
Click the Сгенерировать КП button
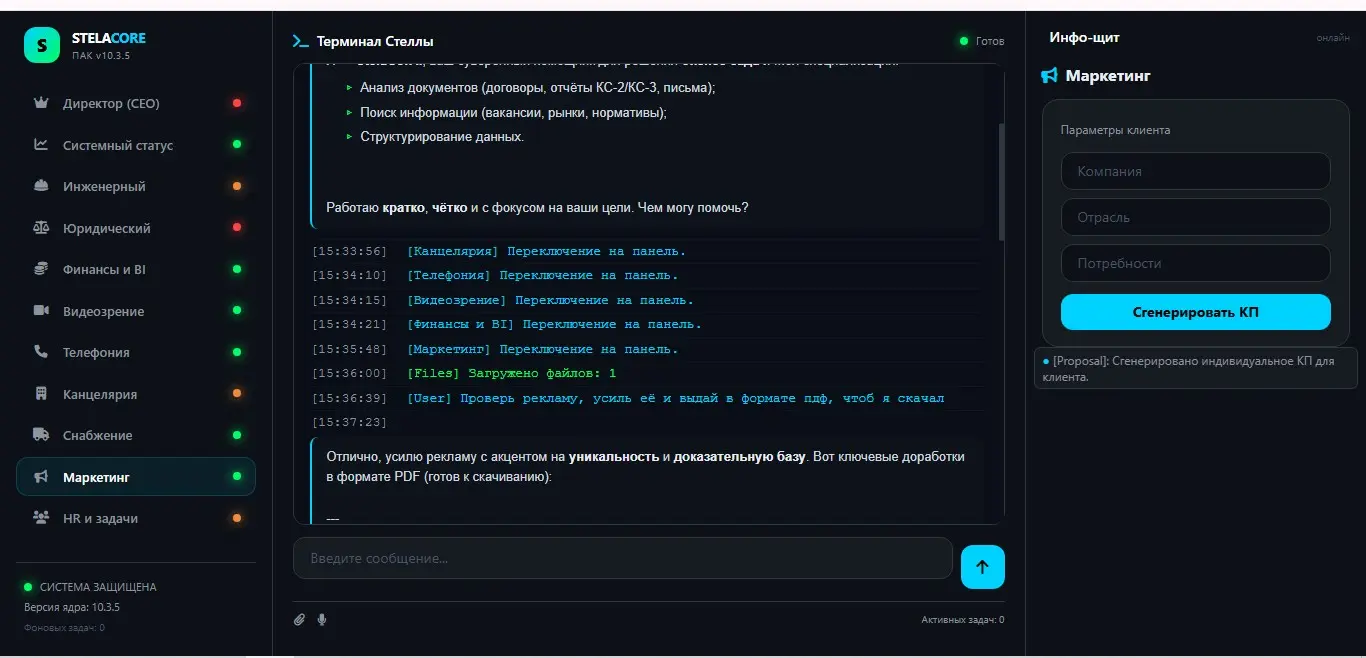[x=1196, y=312]
